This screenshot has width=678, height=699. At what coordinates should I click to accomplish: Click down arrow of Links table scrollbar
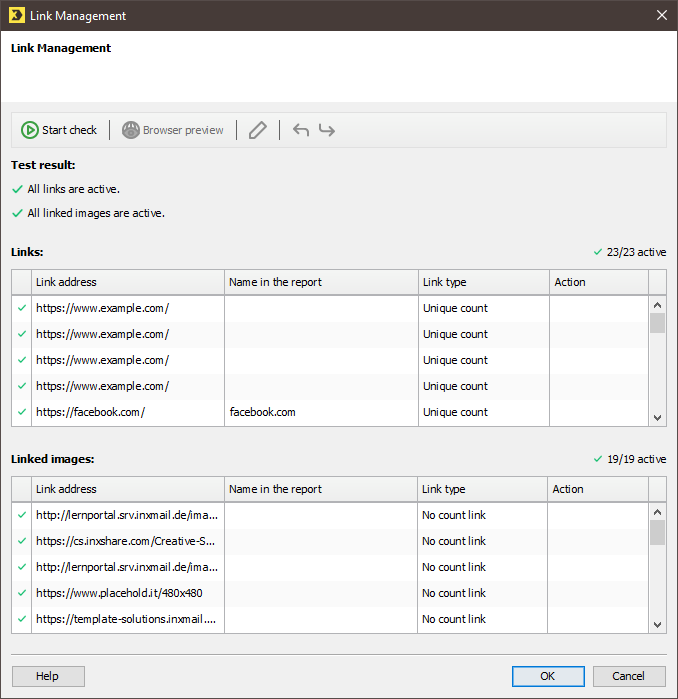tap(657, 418)
